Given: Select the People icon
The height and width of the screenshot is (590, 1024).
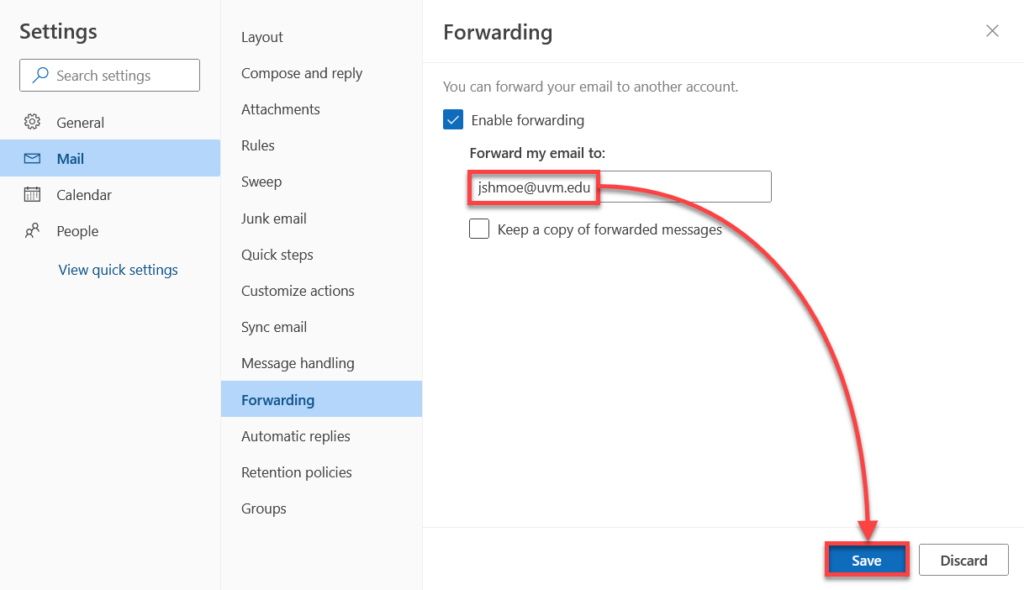Looking at the screenshot, I should pyautogui.click(x=33, y=231).
